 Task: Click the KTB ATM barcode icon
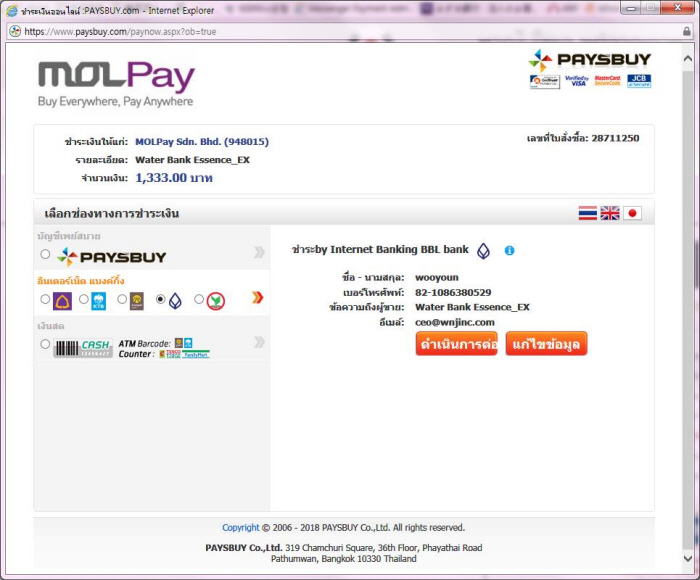(188, 343)
